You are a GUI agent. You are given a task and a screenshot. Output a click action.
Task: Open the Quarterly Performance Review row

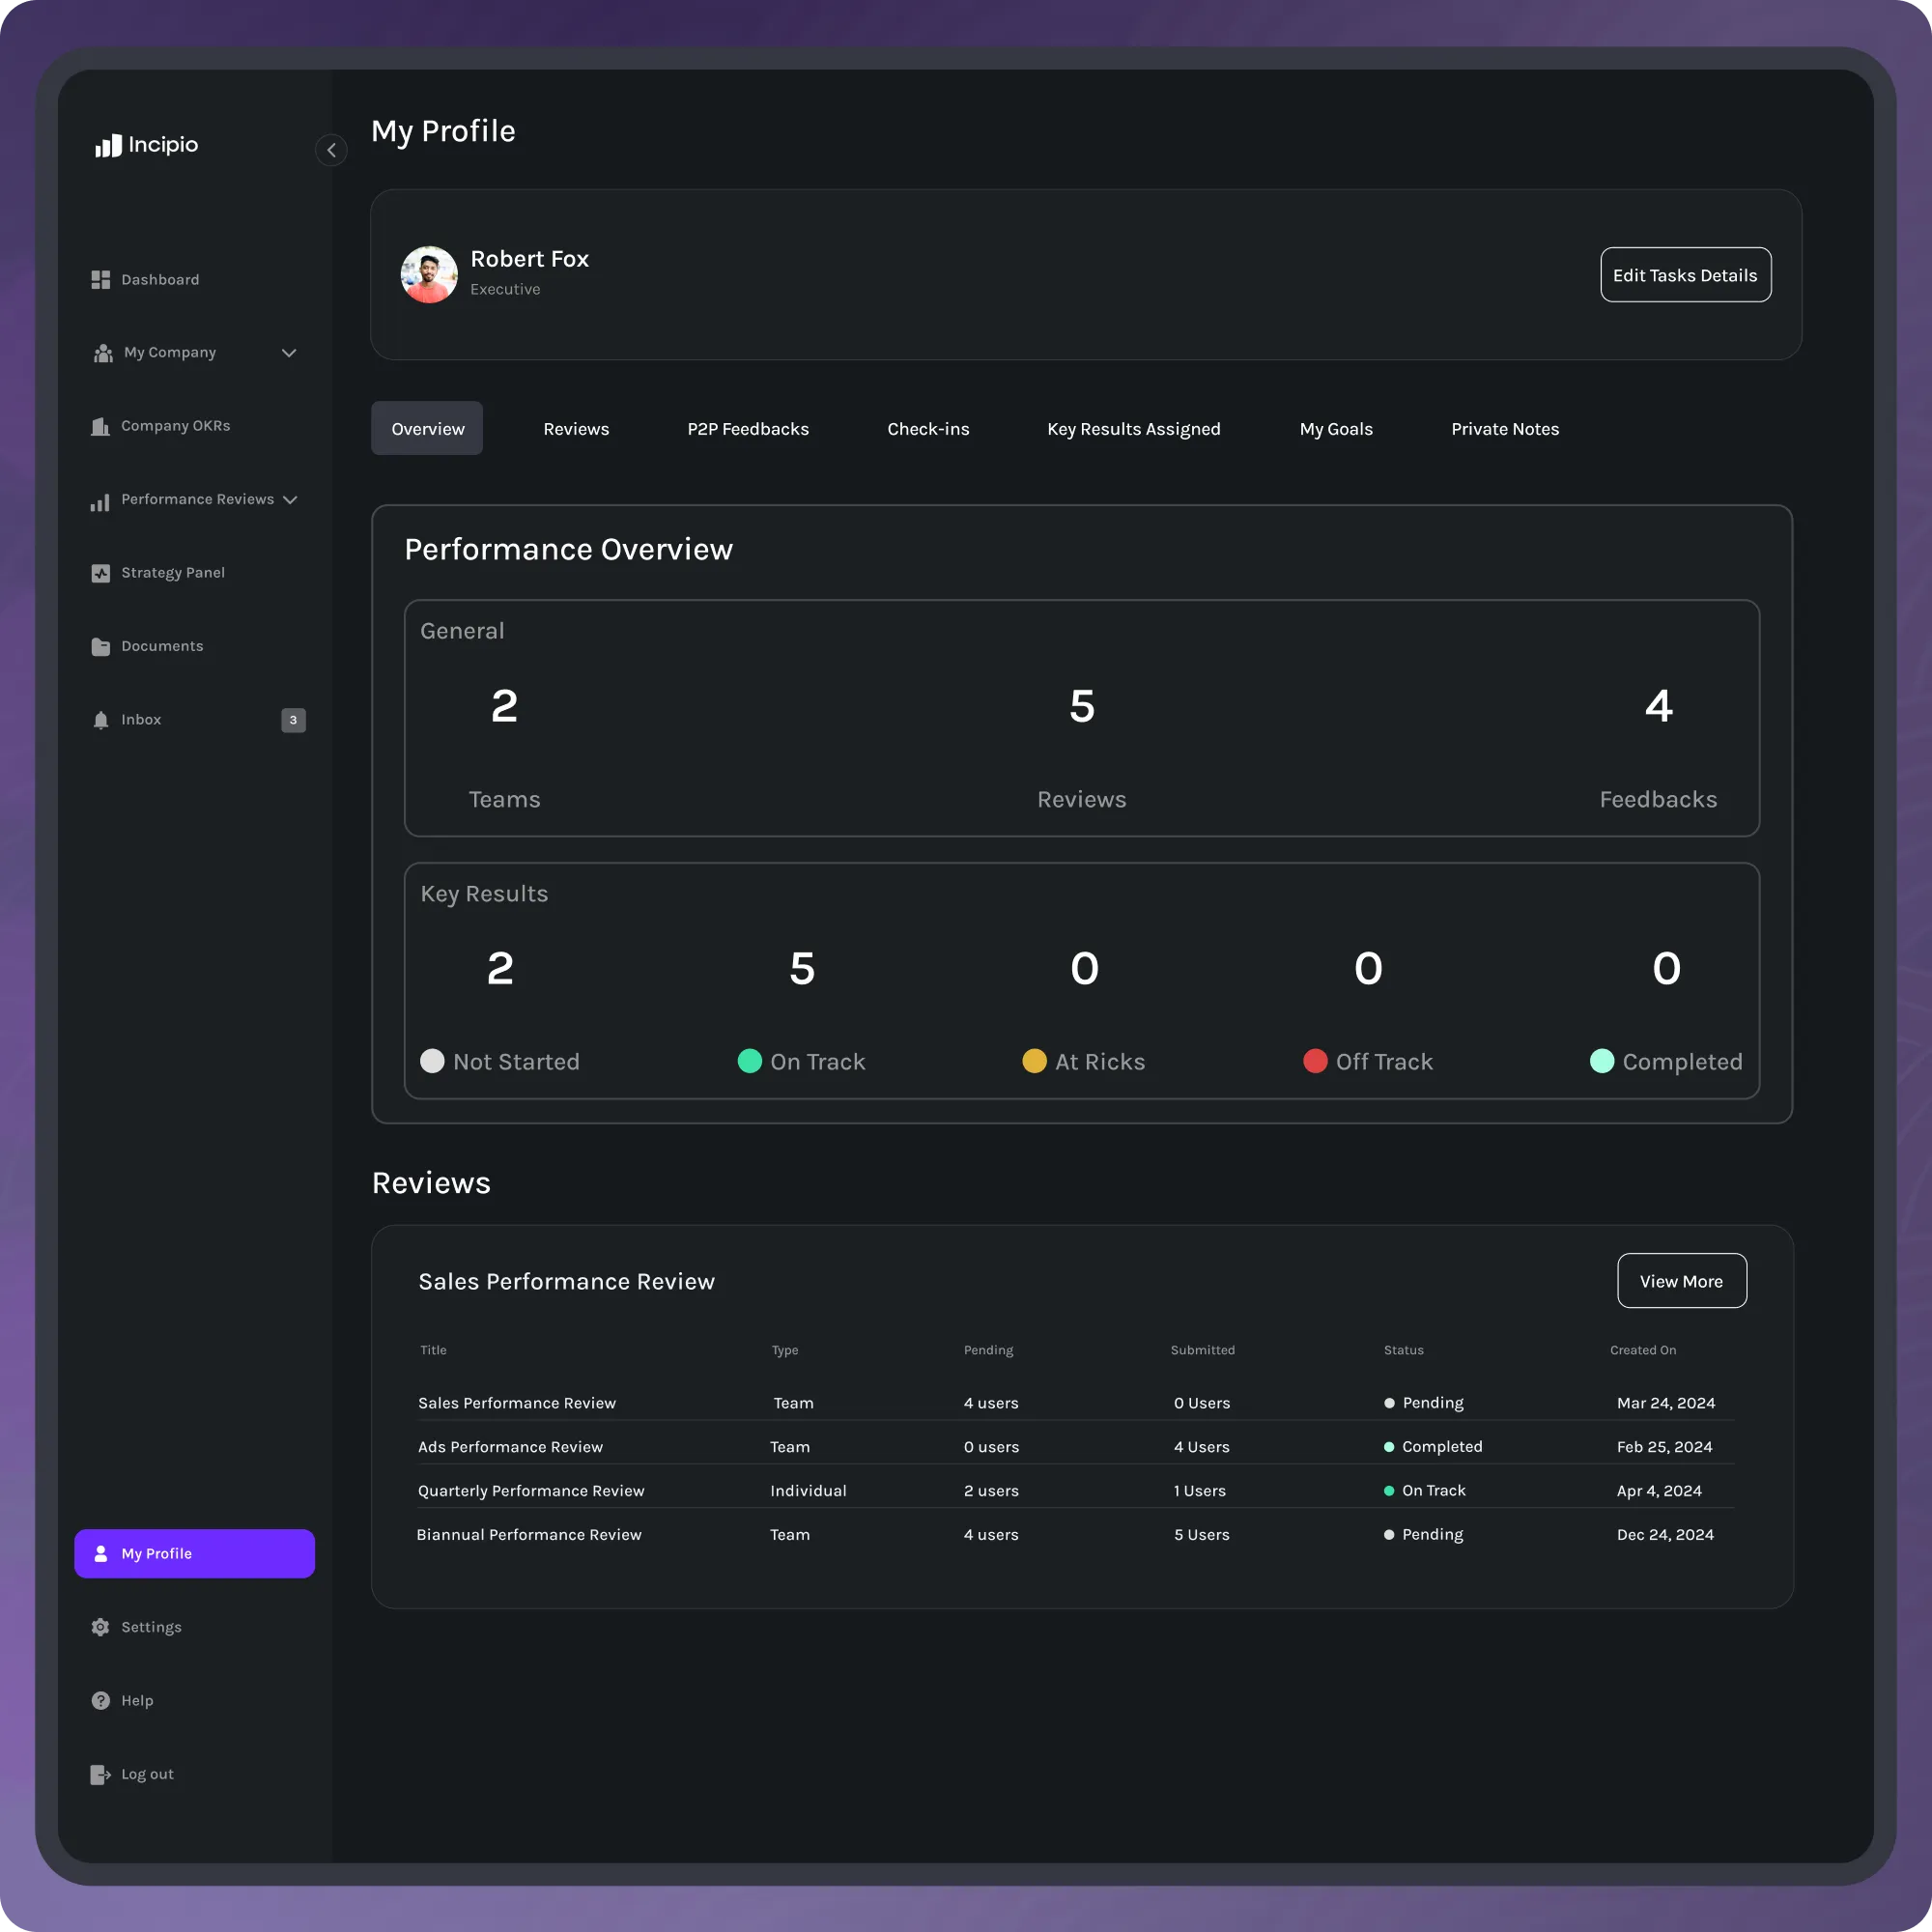531,1491
